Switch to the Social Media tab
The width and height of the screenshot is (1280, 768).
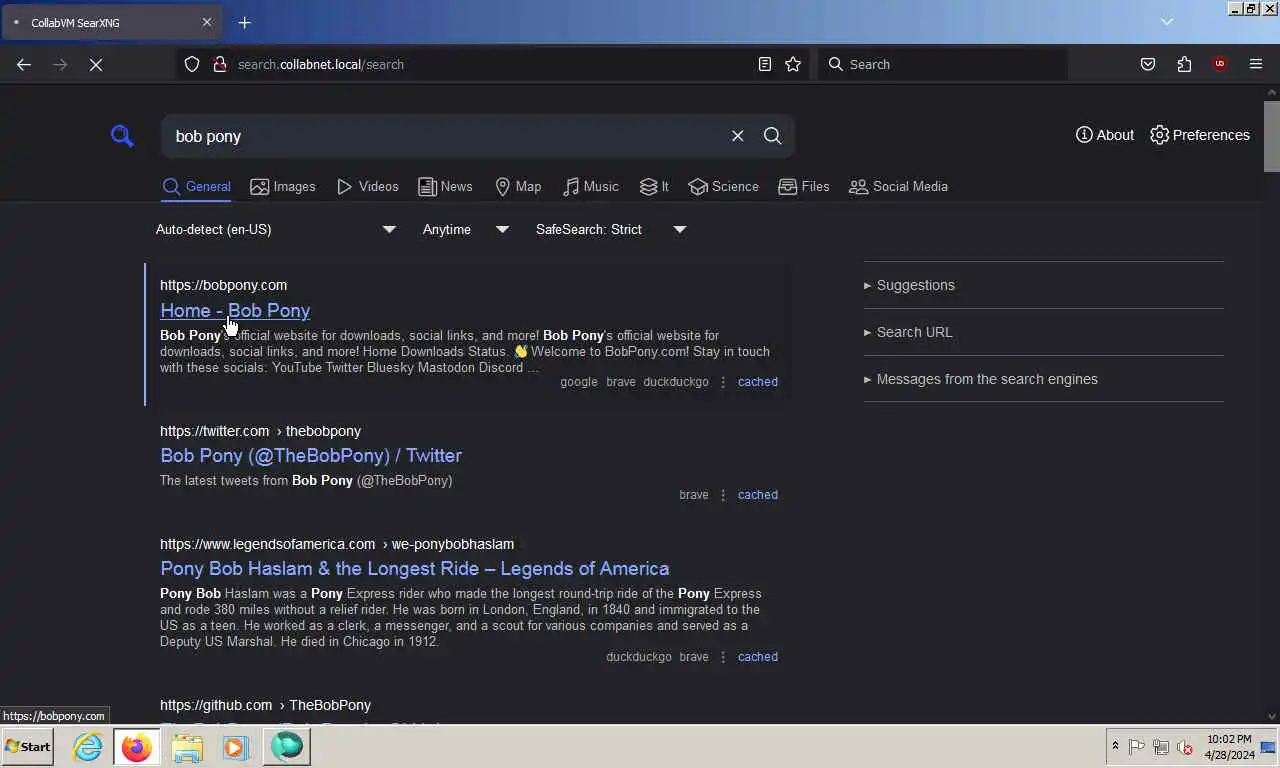898,187
